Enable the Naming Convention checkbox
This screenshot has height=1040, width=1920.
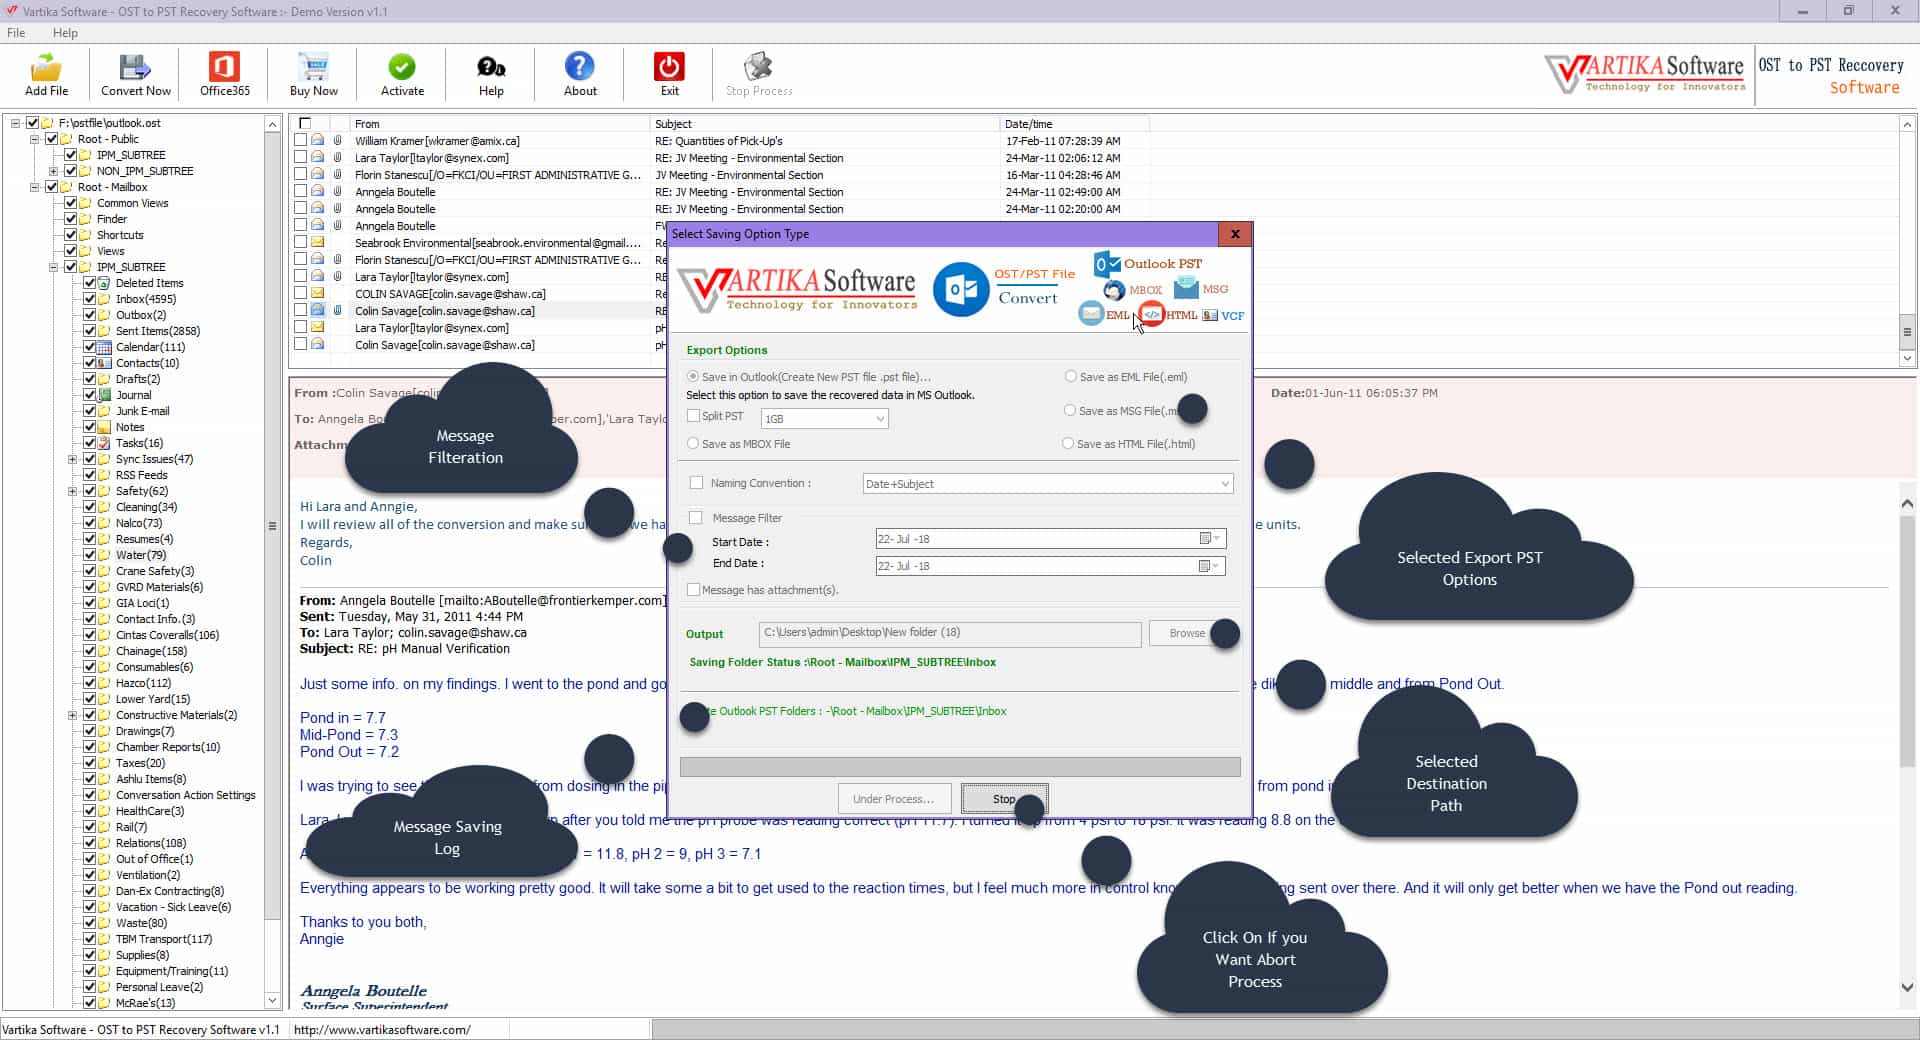(696, 483)
